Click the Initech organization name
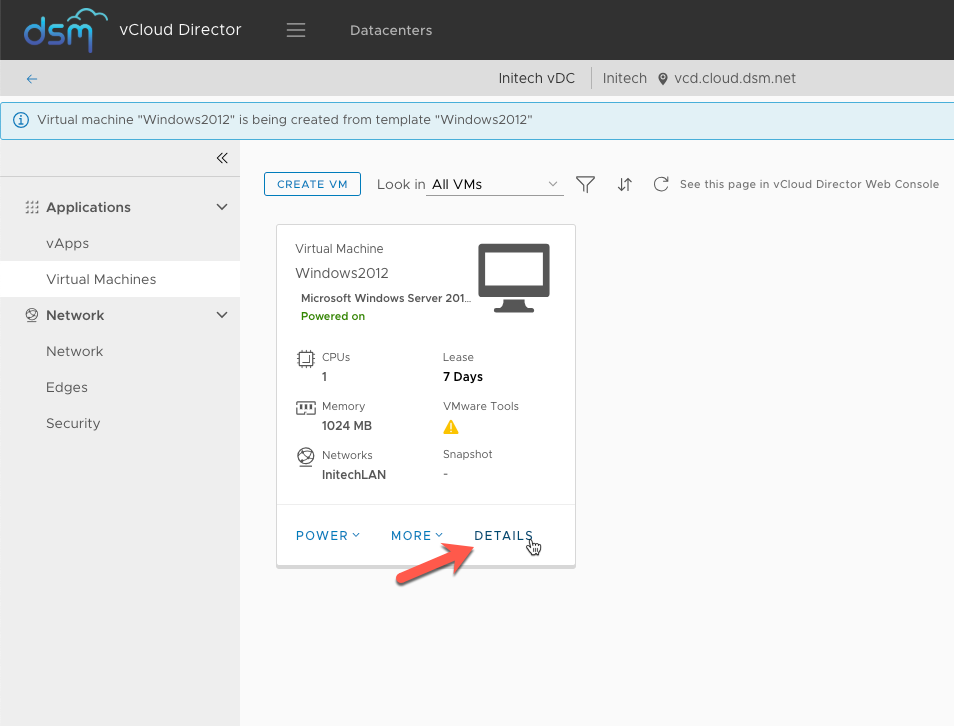 (624, 79)
